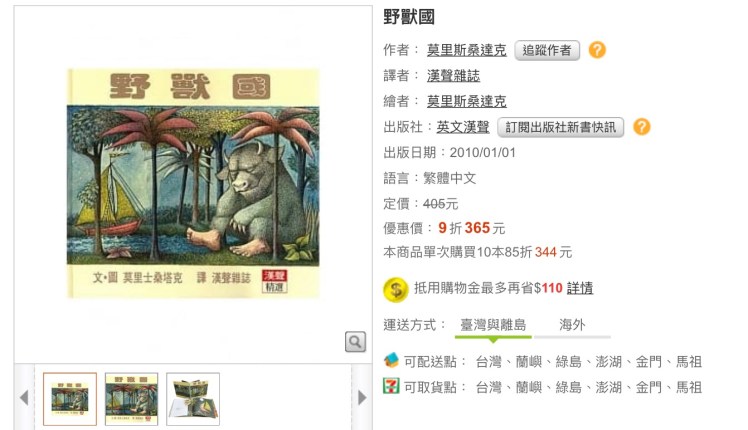Show previous thumbnails with left arrow
Screen dimensions: 748x430
[24, 397]
